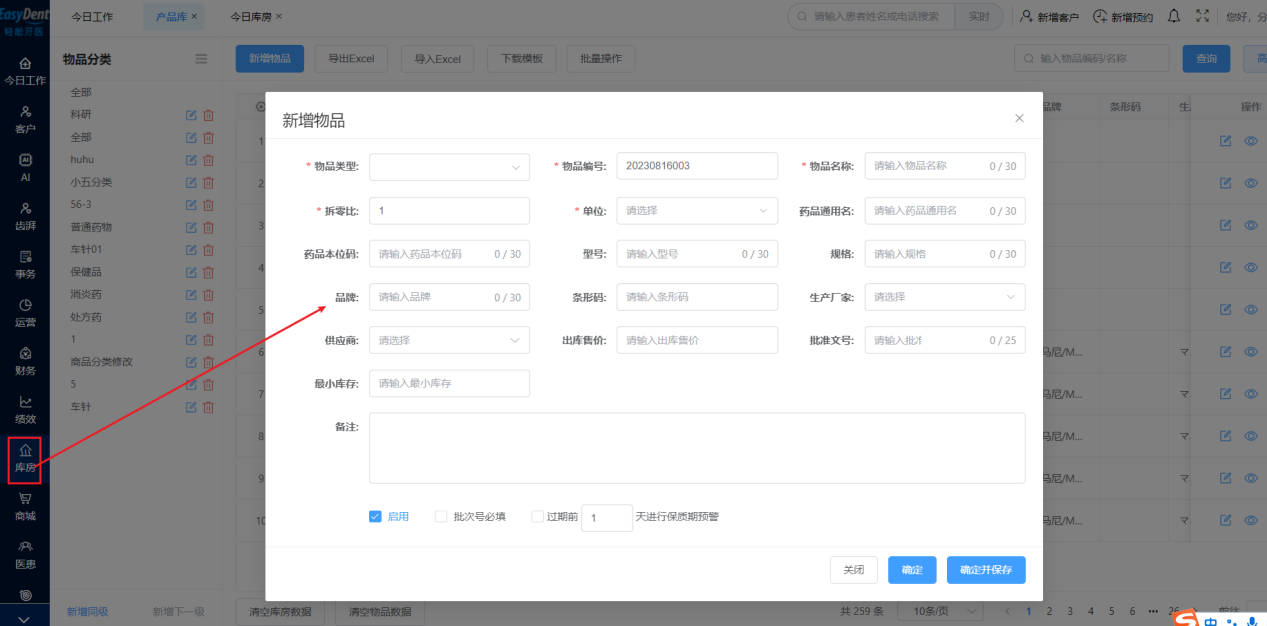
Task: Open 绩效 in the left sidebar
Action: pos(25,409)
